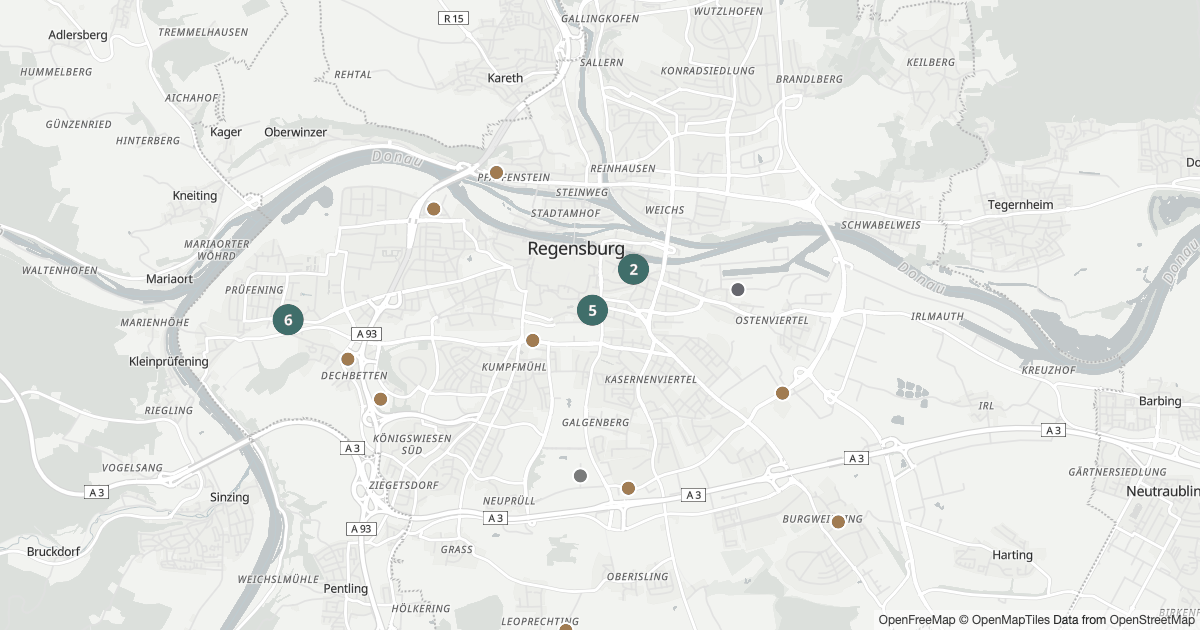Click the Mariaort label
Viewport: 1200px width, 630px height.
(169, 279)
